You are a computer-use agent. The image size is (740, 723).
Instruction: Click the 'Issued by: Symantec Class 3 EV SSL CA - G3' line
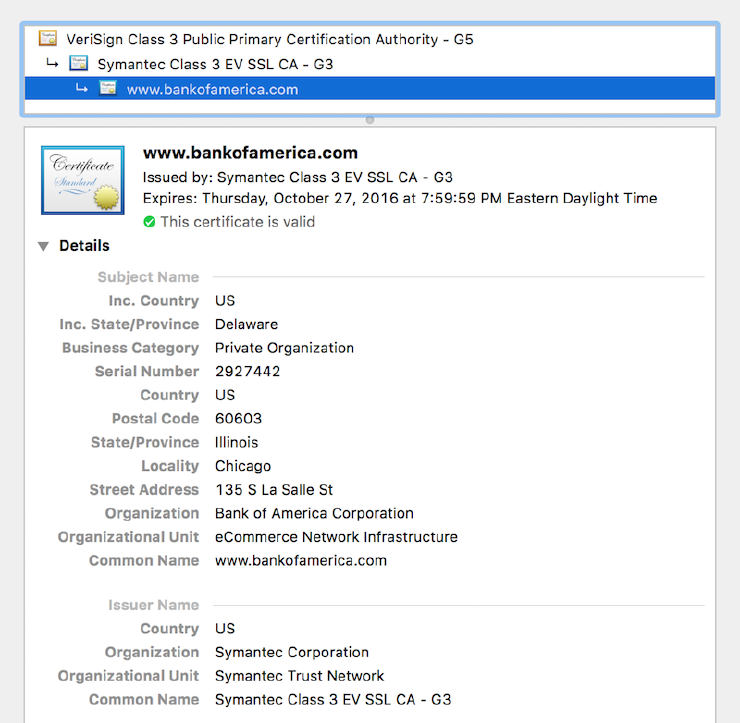(298, 177)
